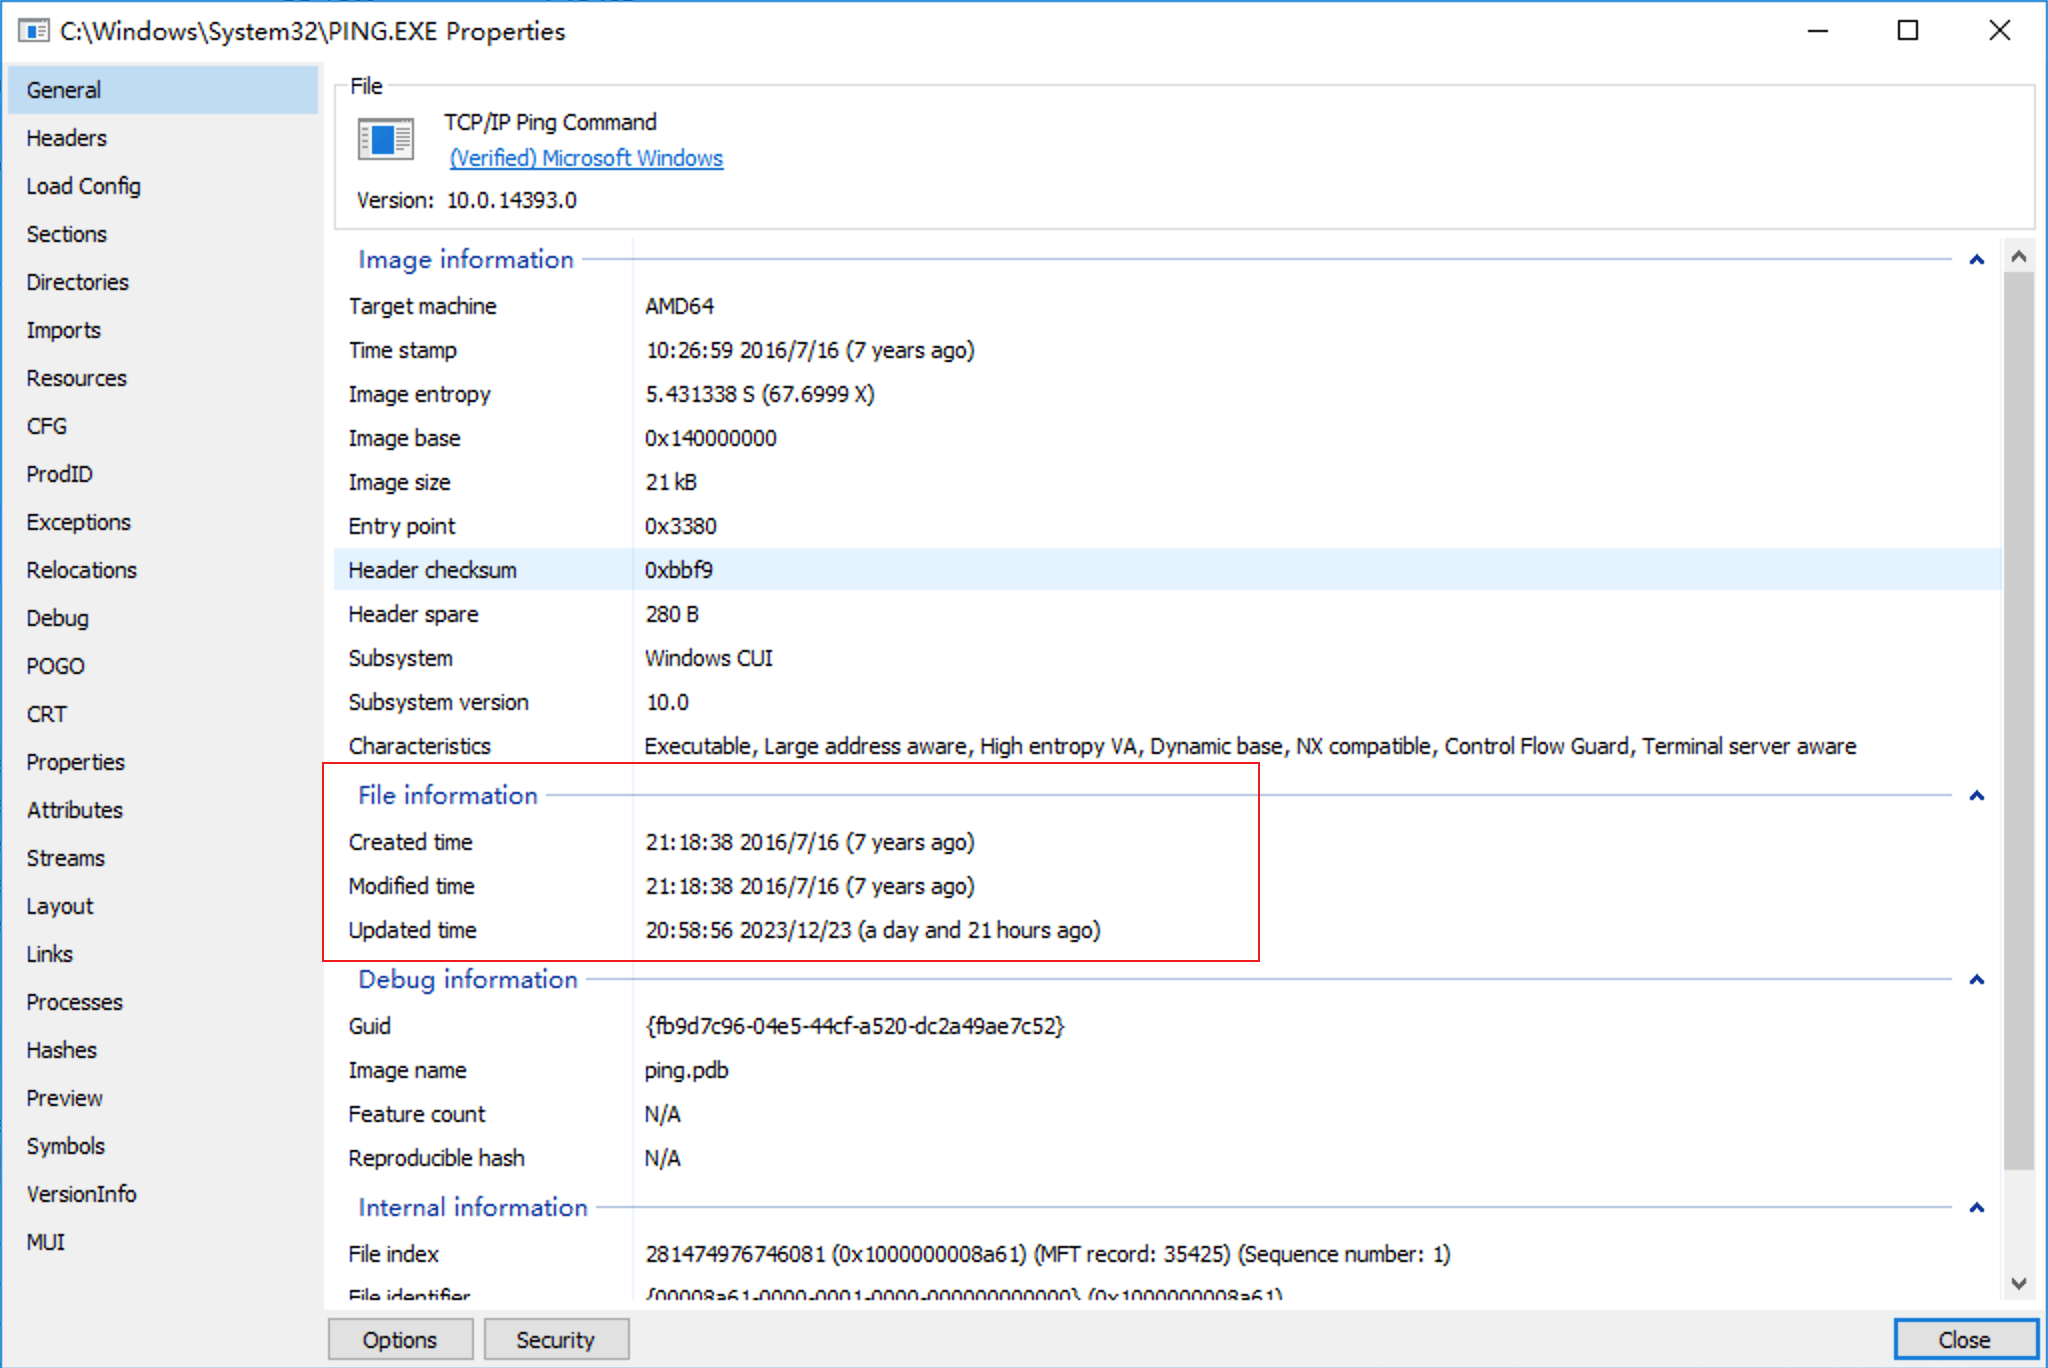Click the Verified Microsoft Windows link
Screen dimensions: 2048x1368
(586, 158)
